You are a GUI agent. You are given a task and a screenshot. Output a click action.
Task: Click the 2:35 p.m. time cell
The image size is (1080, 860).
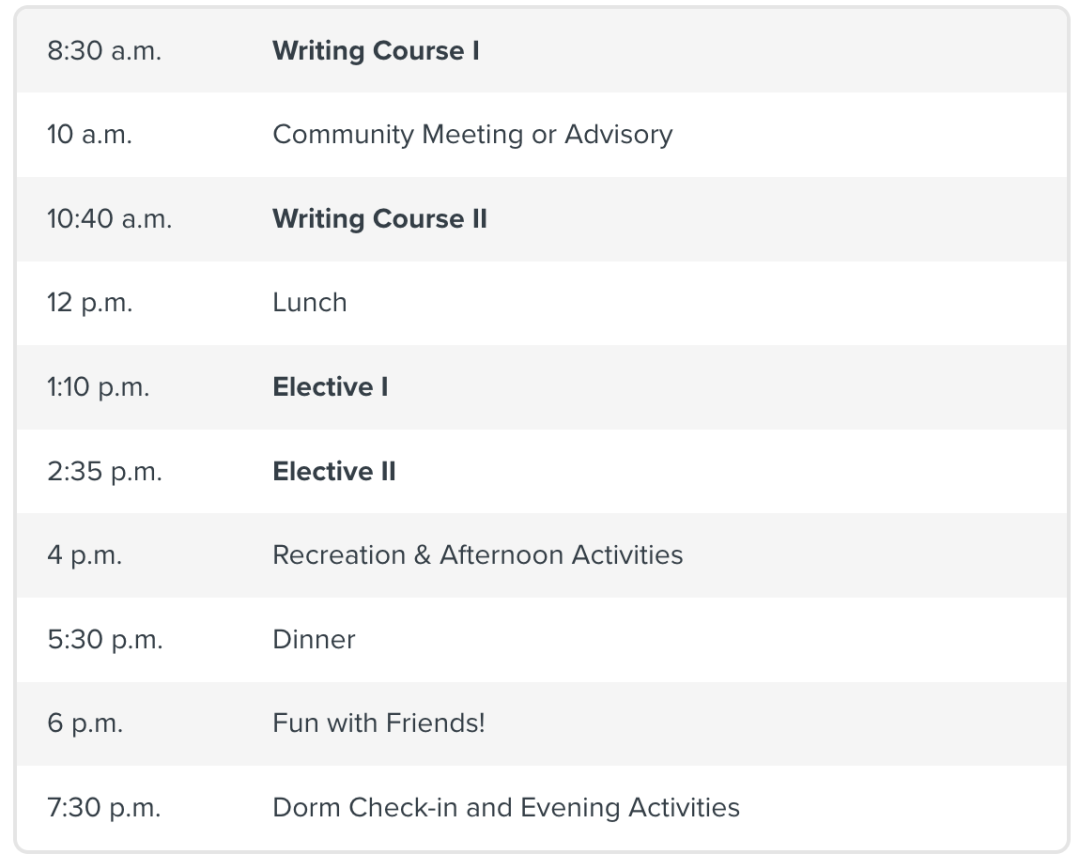pyautogui.click(x=105, y=471)
